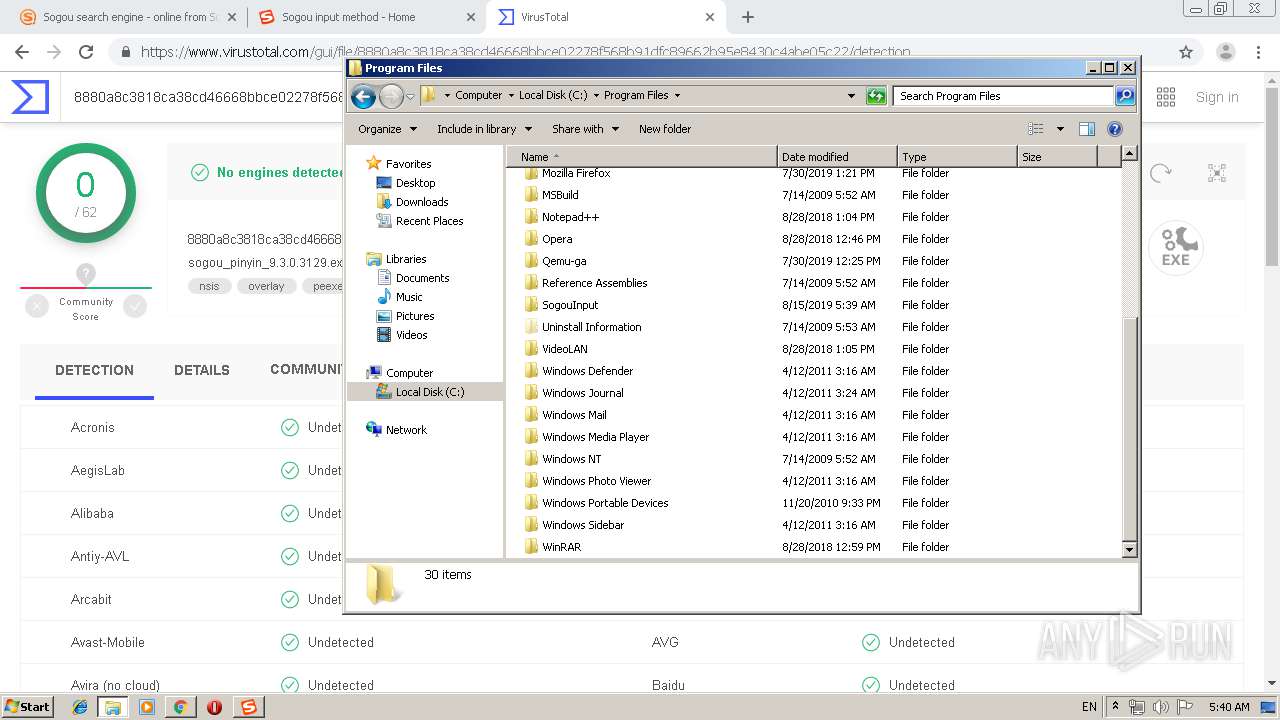Open Internet Explorer from the taskbar
Viewport: 1280px width, 720px height.
[x=80, y=707]
